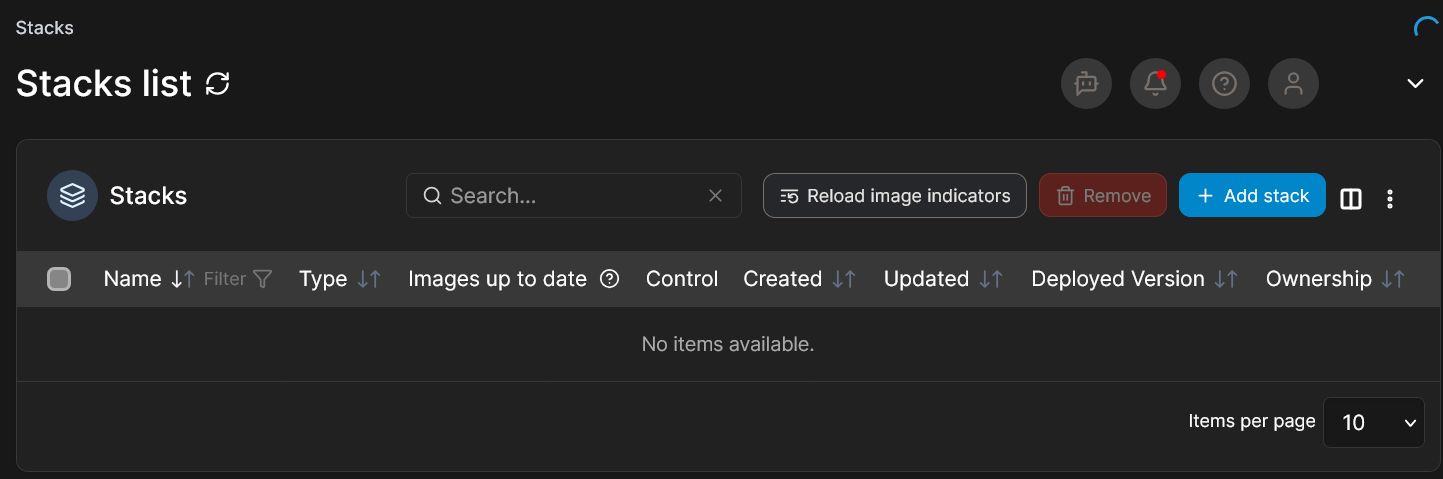Clear search field with X icon
Image resolution: width=1443 pixels, height=479 pixels.
715,196
